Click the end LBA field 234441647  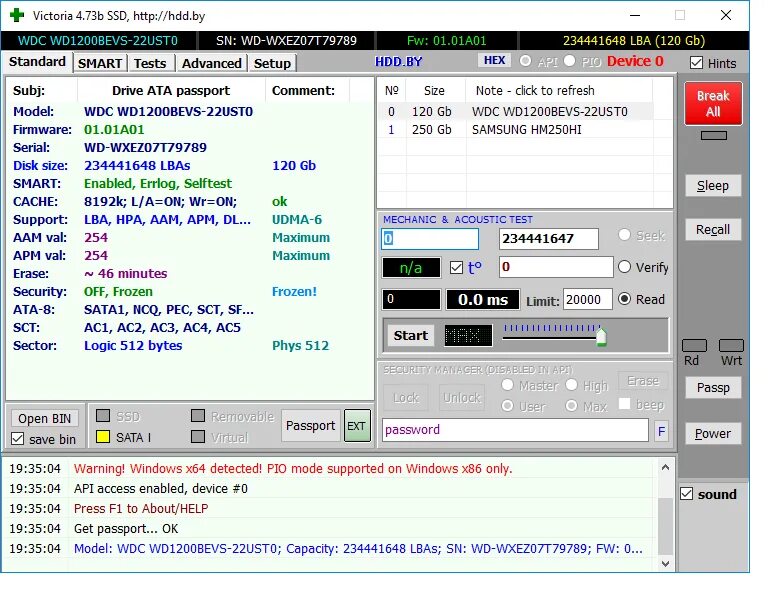[x=549, y=239]
